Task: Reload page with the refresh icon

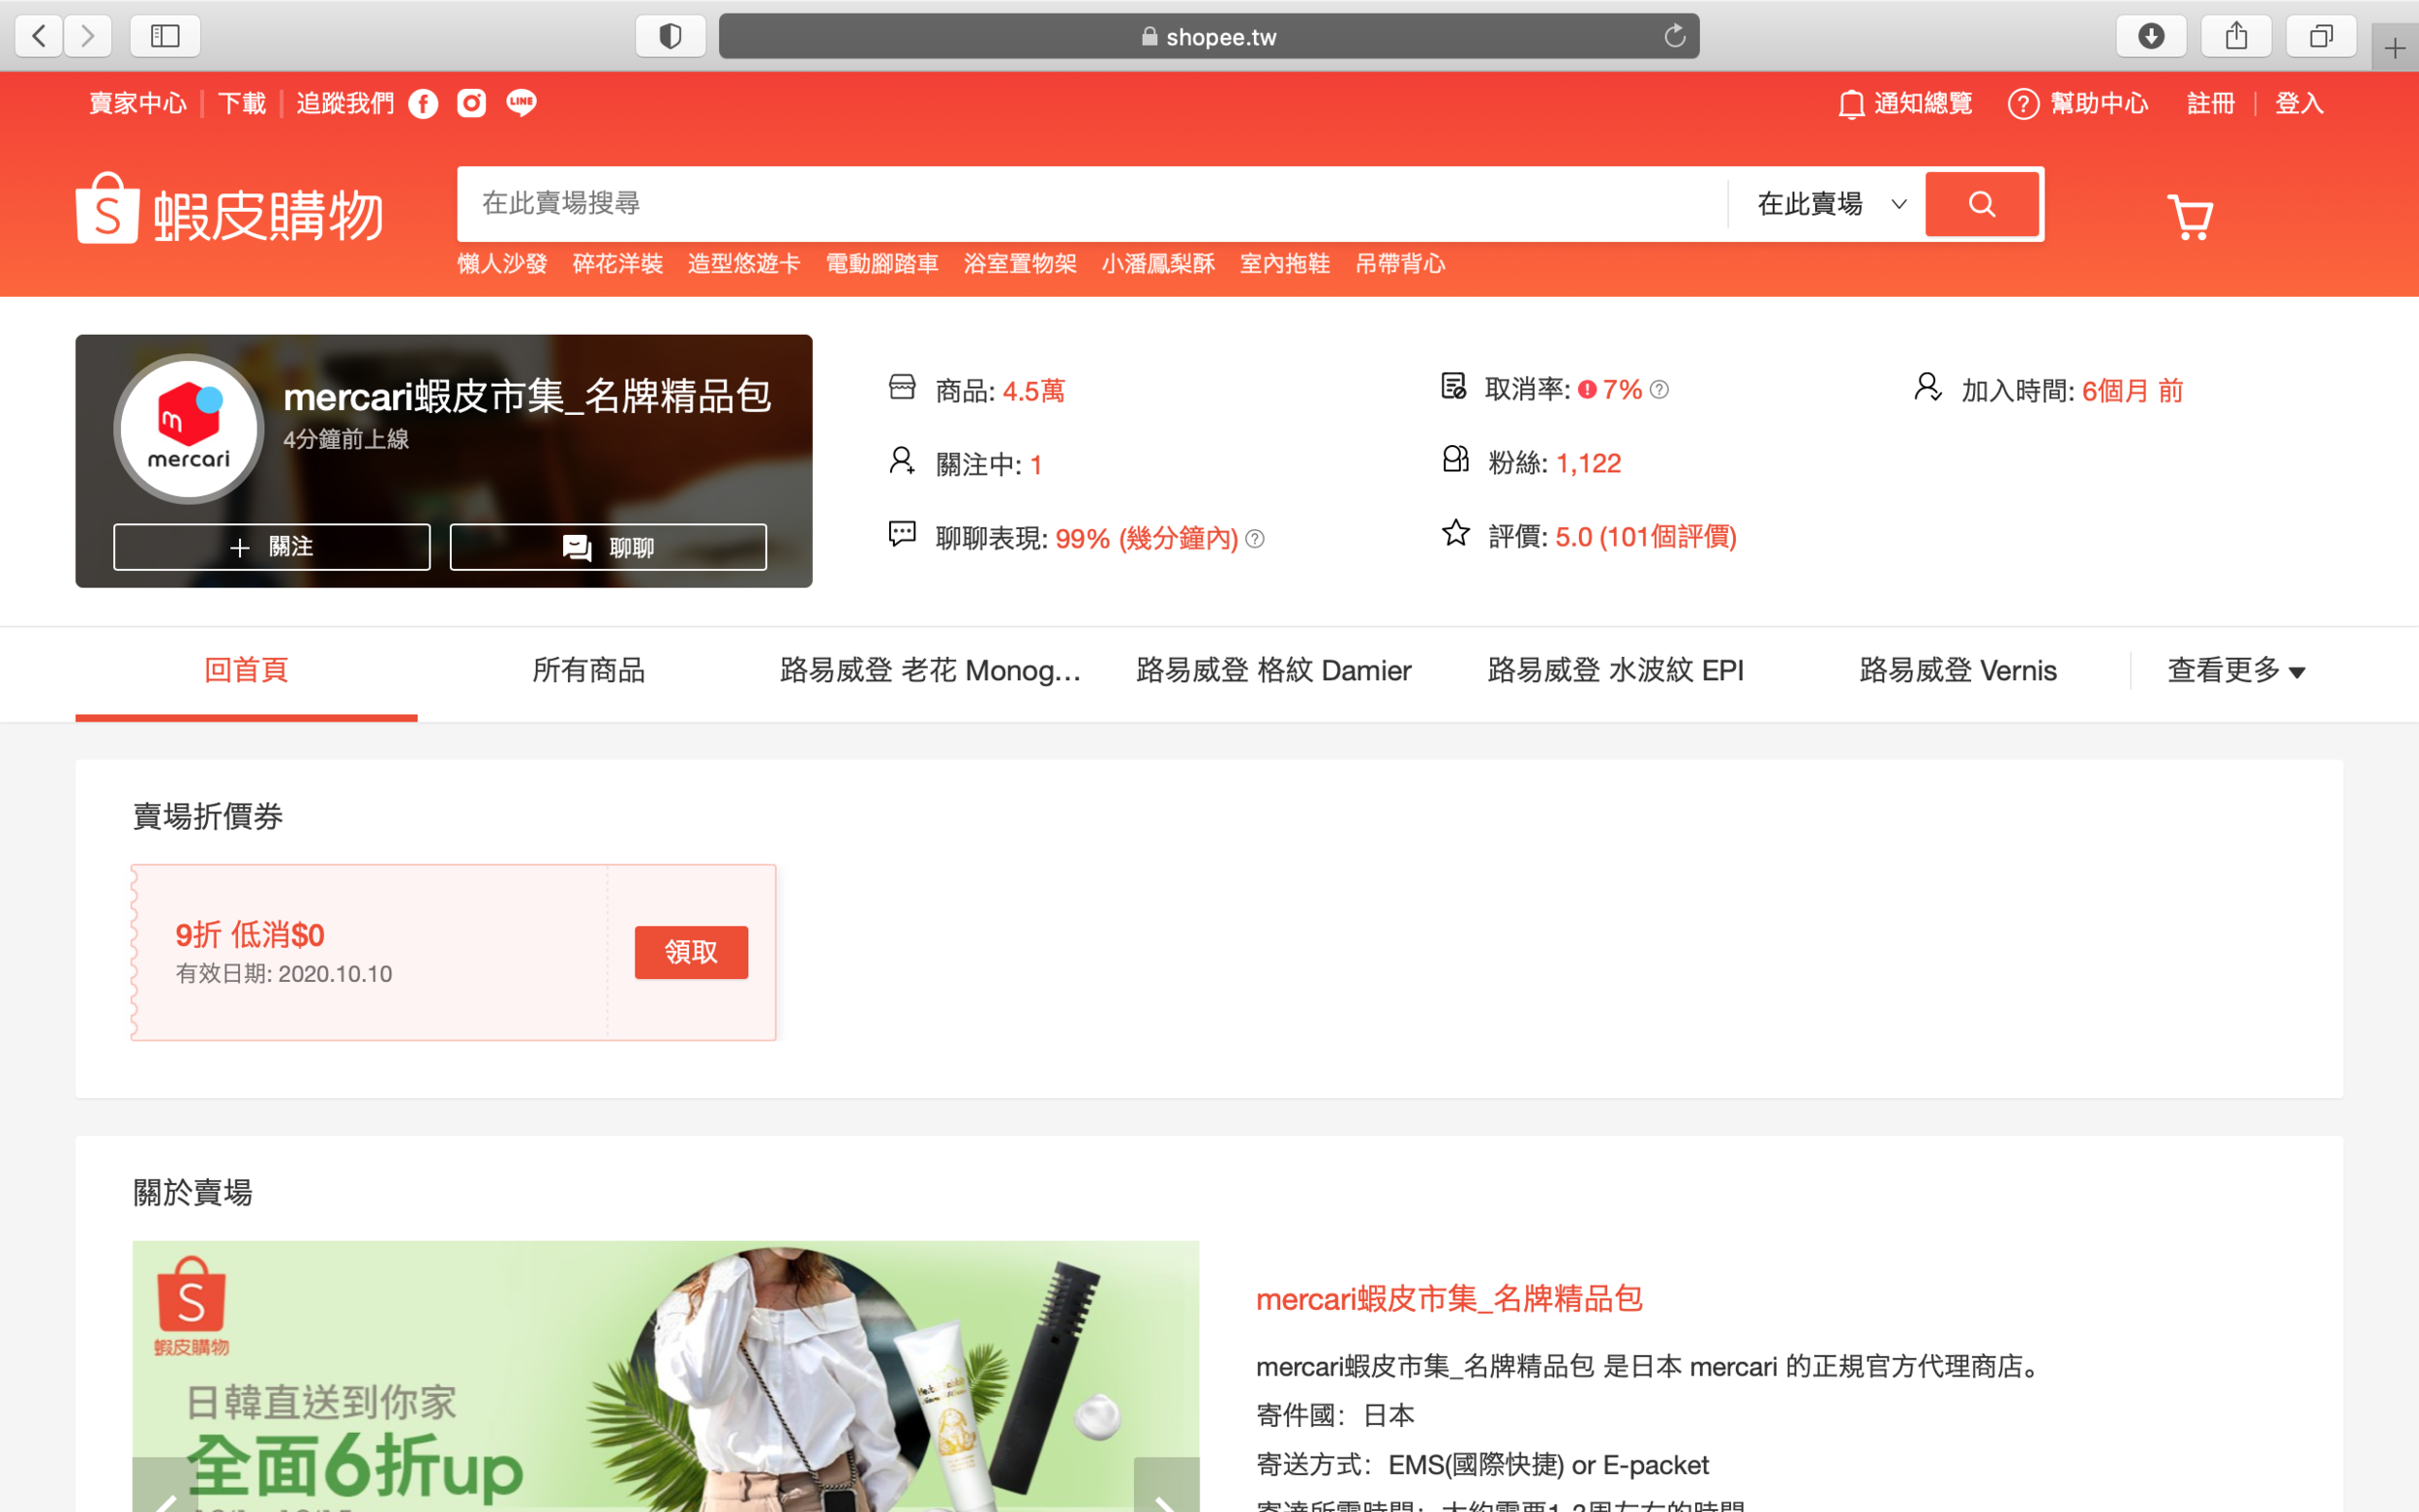Action: [x=1674, y=37]
